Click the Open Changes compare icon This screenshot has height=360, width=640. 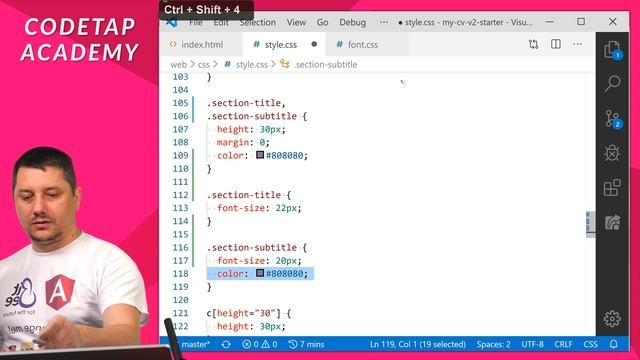(533, 44)
